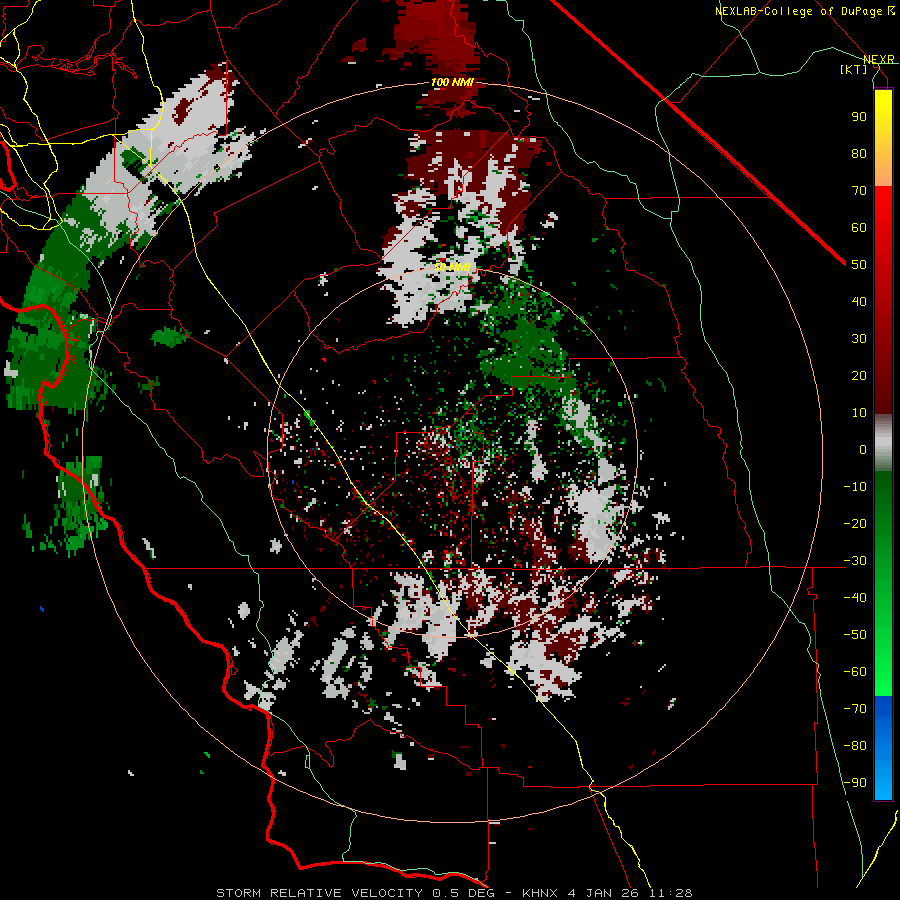Viewport: 900px width, 900px height.
Task: Click the 10 value on velocity scale
Action: [x=859, y=413]
